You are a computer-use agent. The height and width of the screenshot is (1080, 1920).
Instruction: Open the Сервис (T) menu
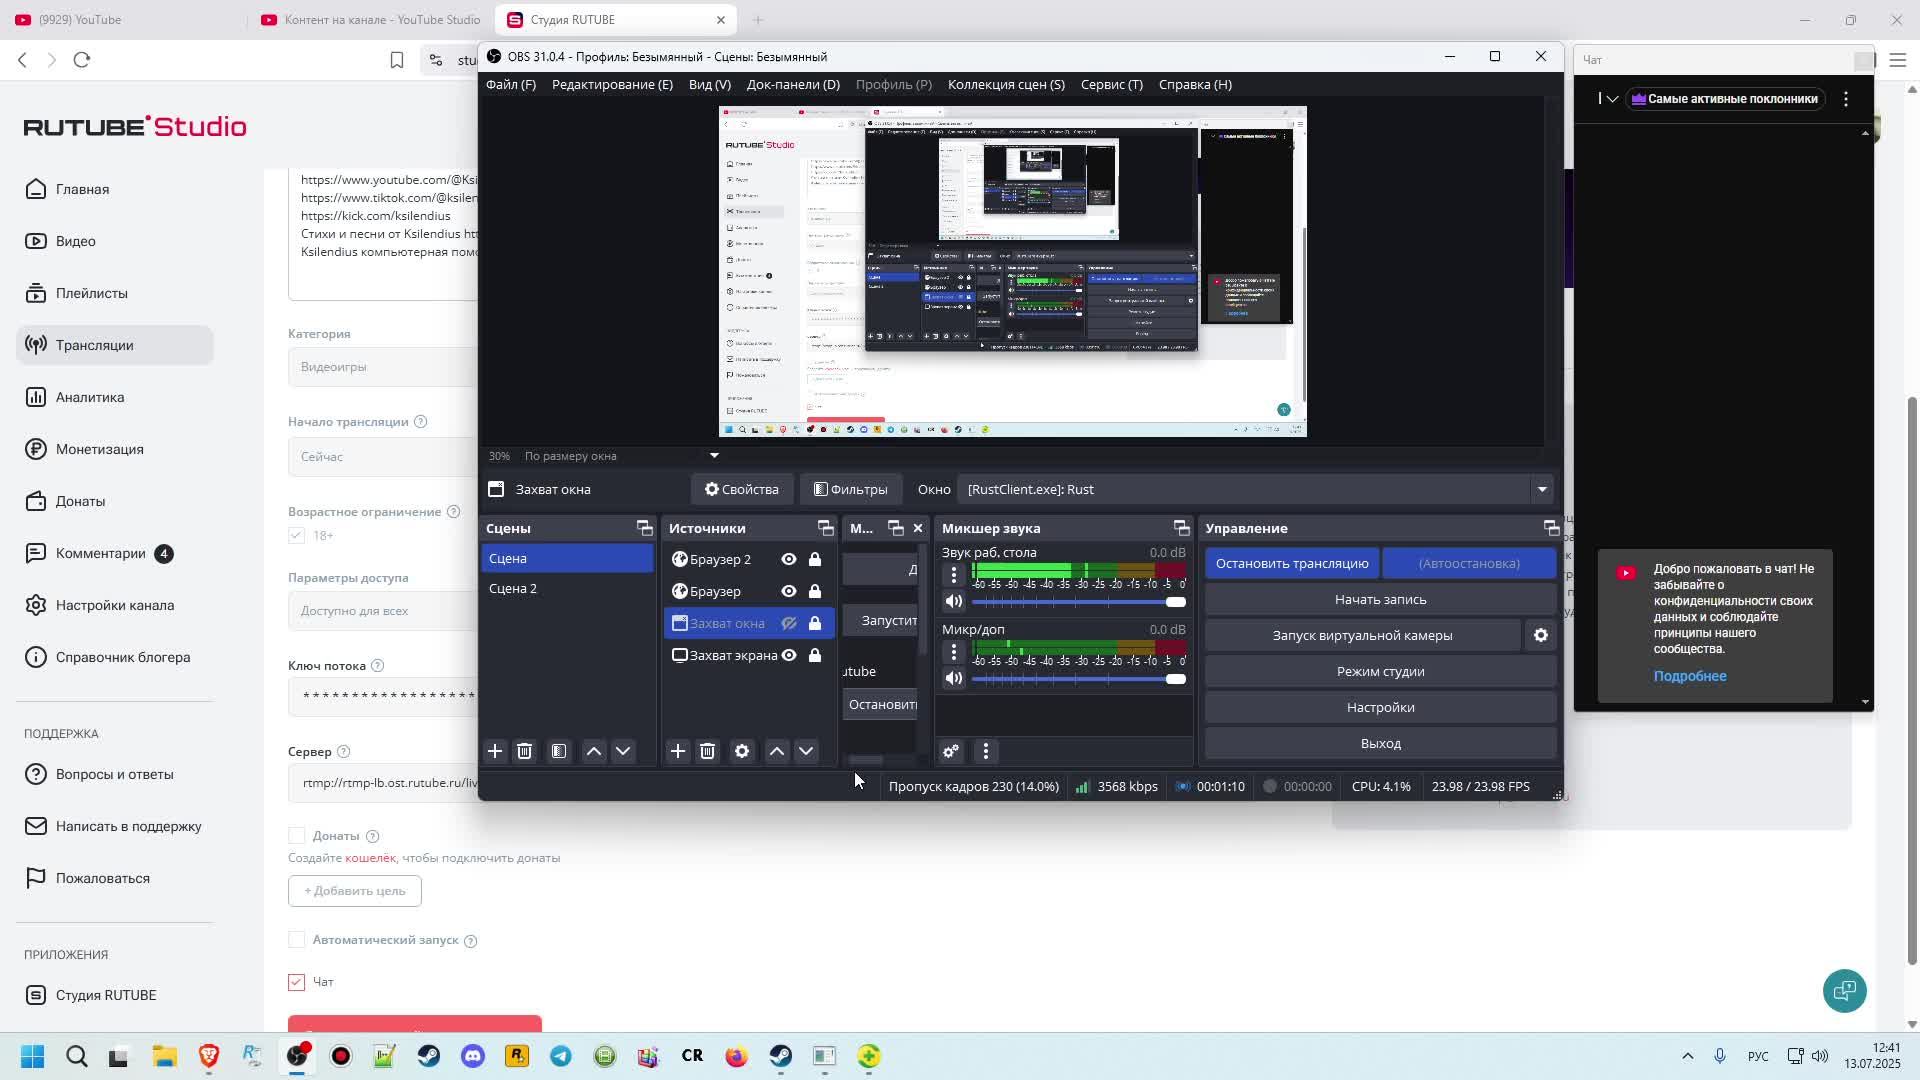point(1111,84)
